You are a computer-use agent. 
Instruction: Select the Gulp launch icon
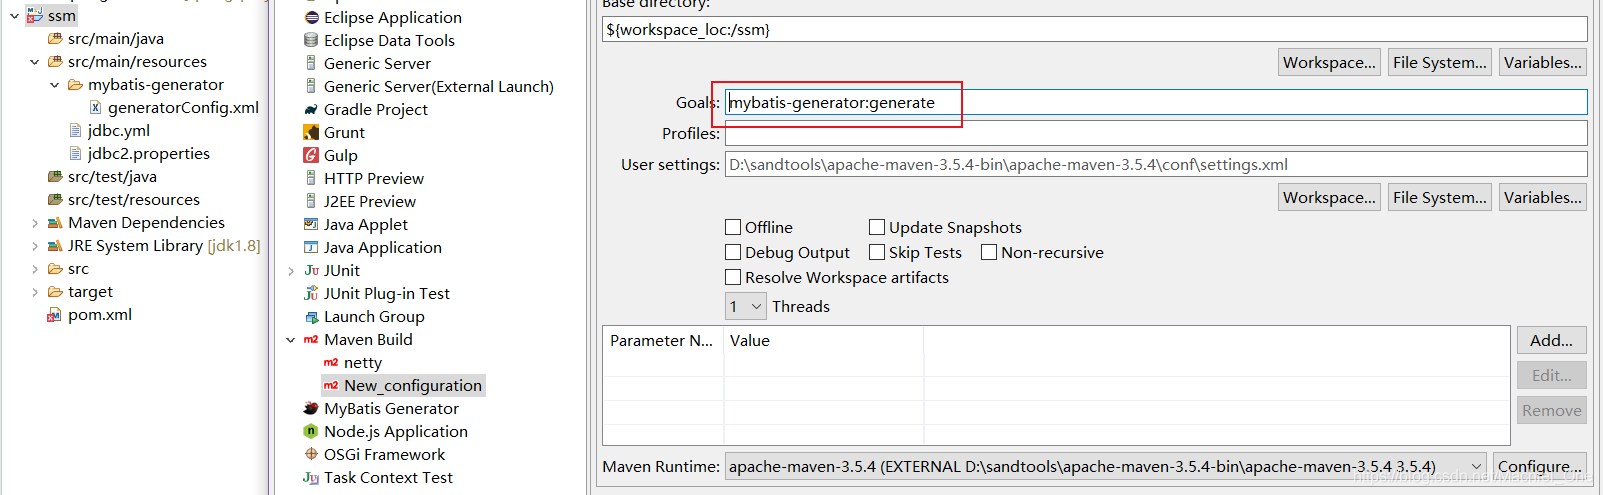311,156
